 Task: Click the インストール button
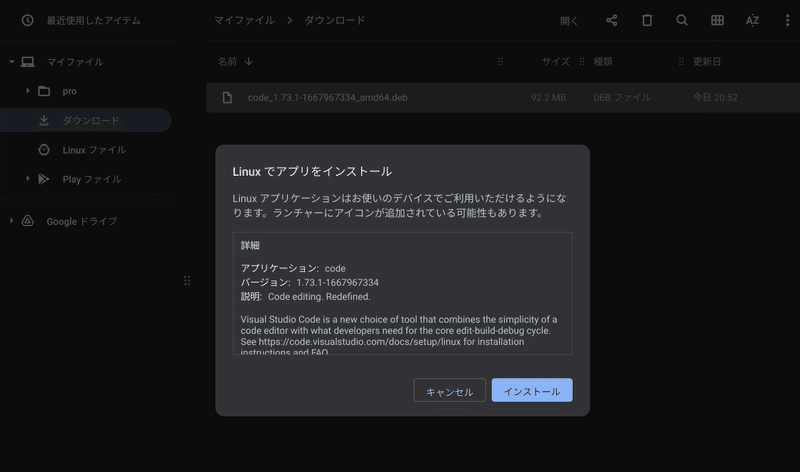point(532,390)
